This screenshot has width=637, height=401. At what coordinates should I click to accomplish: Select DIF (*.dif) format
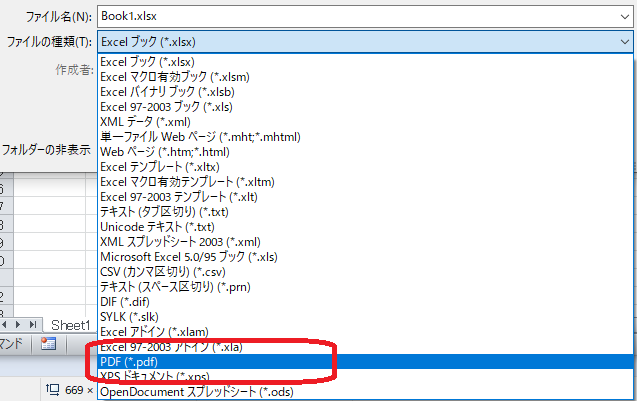[366, 302]
